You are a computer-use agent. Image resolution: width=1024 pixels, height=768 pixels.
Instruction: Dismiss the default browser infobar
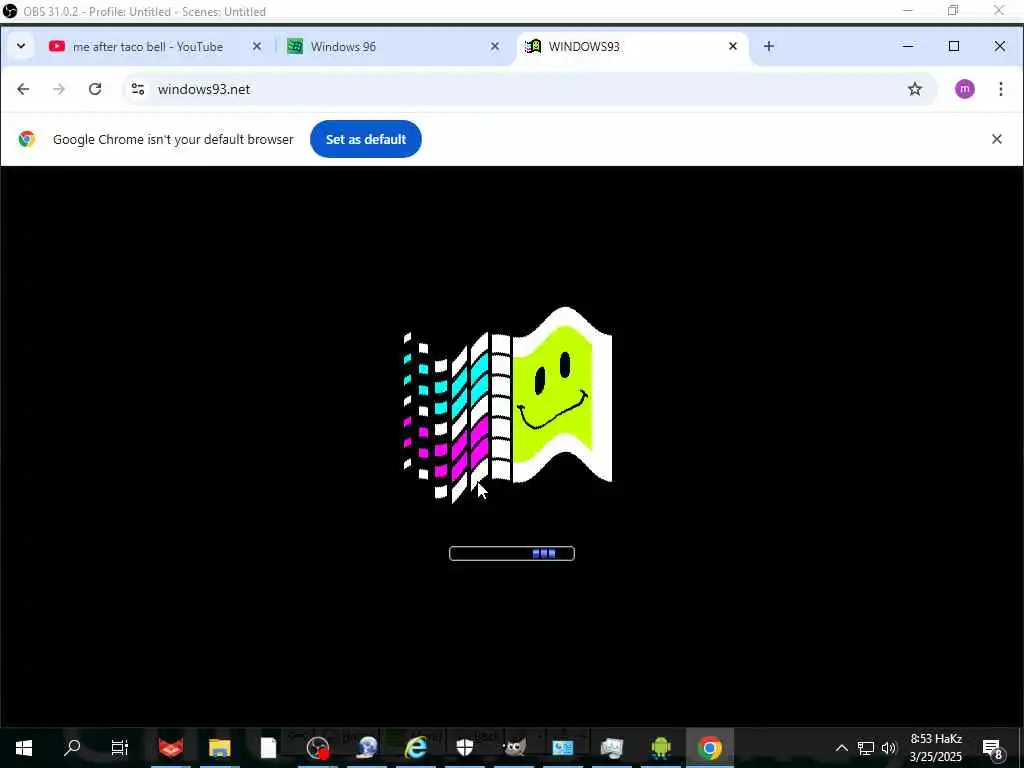[997, 139]
